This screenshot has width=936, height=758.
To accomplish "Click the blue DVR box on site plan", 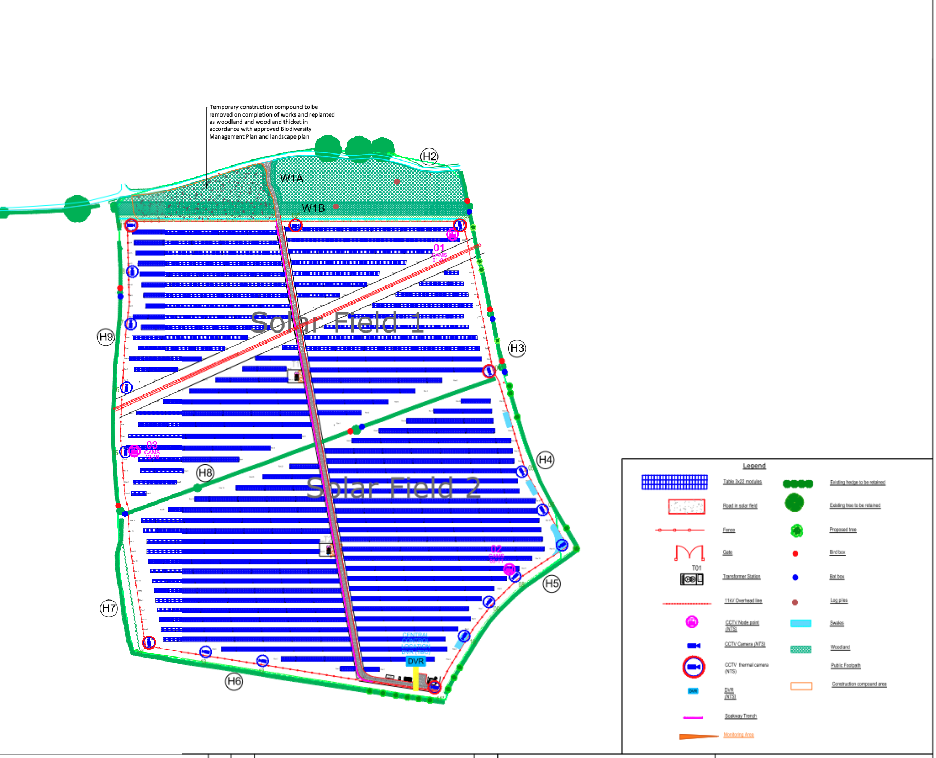I will 416,661.
